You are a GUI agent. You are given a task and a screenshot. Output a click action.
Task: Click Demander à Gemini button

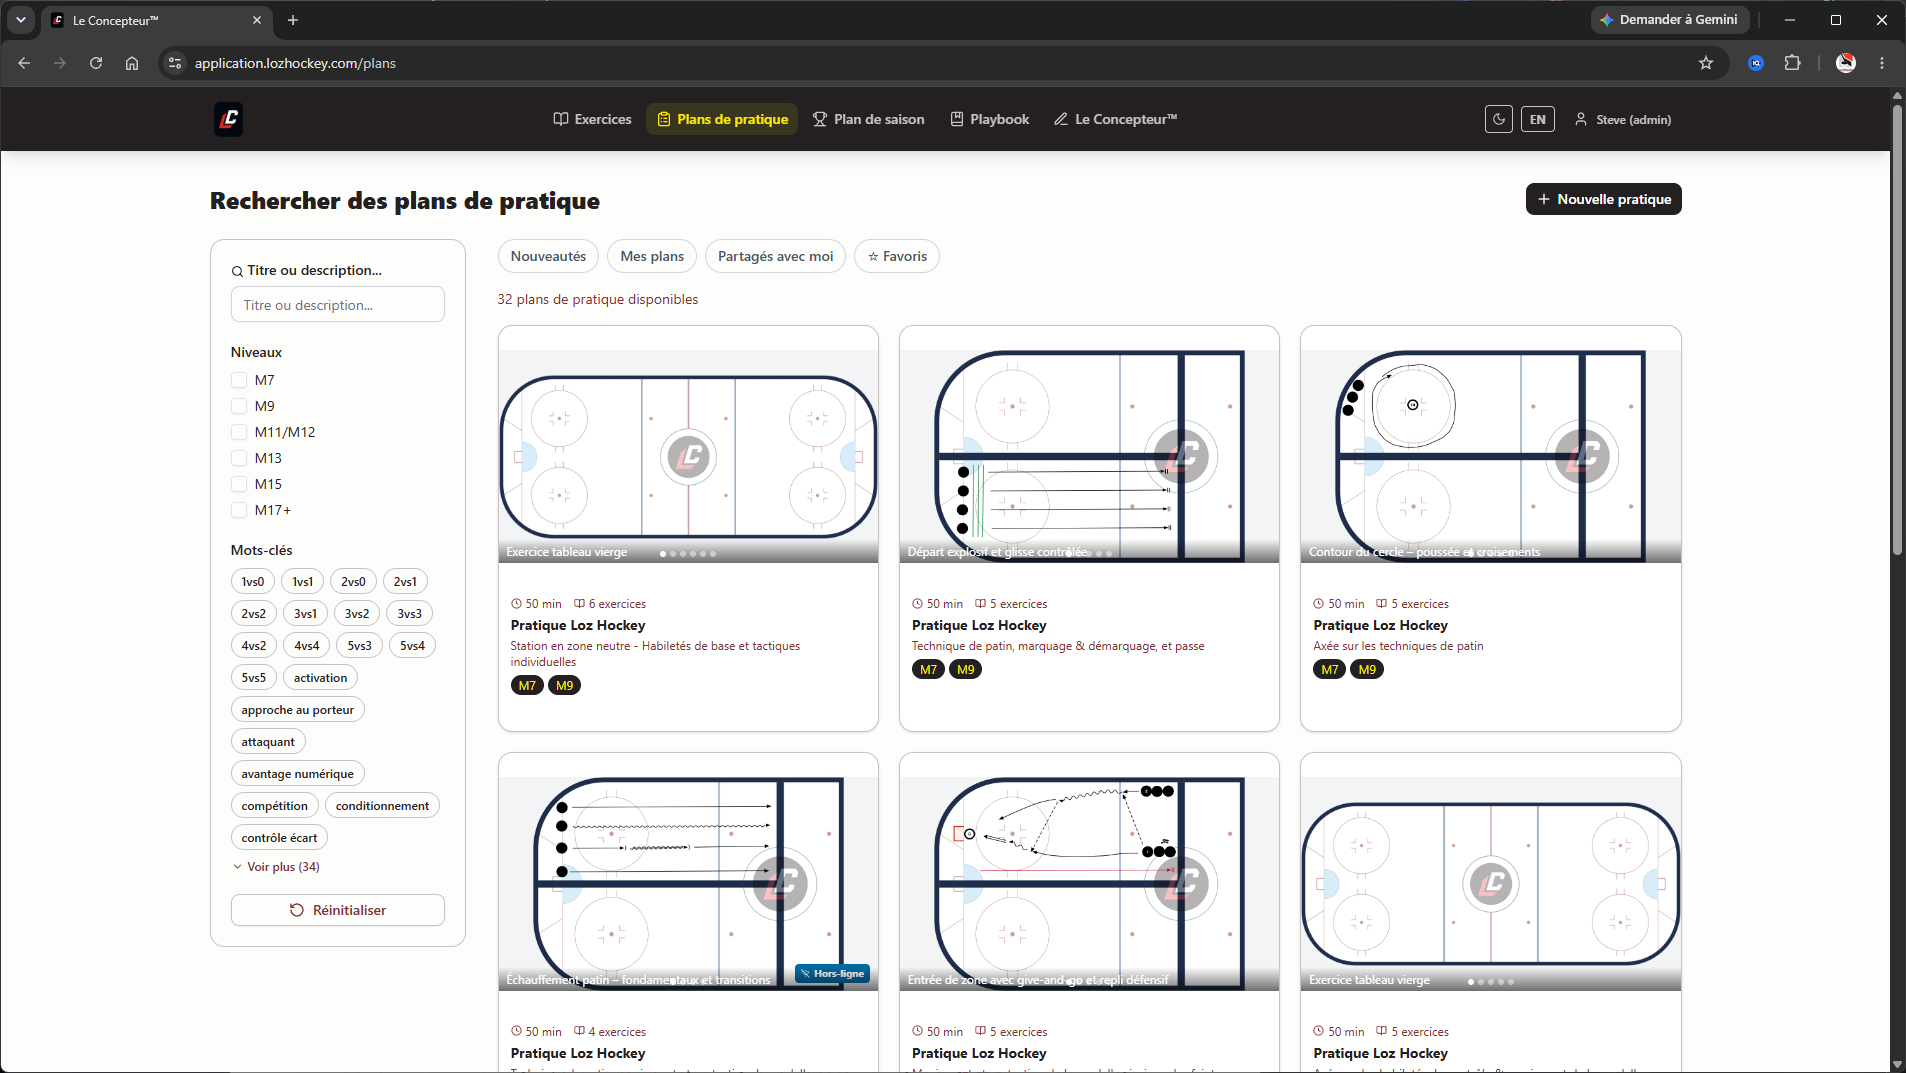coord(1669,20)
